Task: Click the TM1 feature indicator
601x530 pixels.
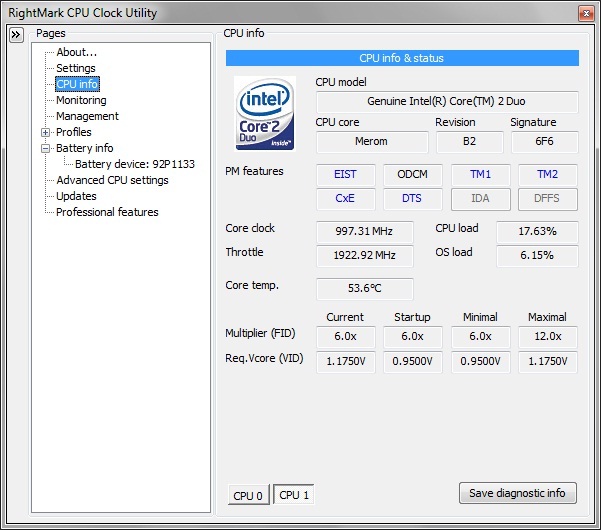Action: click(x=481, y=175)
